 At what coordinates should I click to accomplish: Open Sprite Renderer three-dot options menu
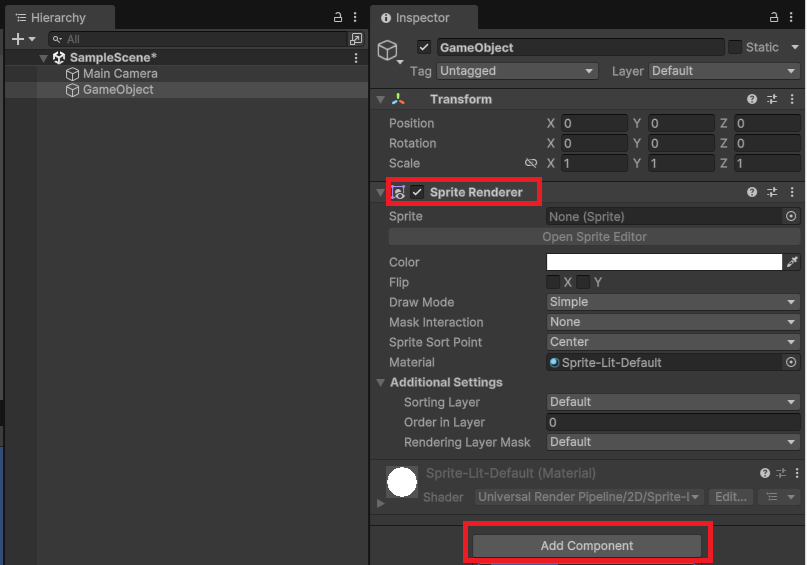click(792, 192)
